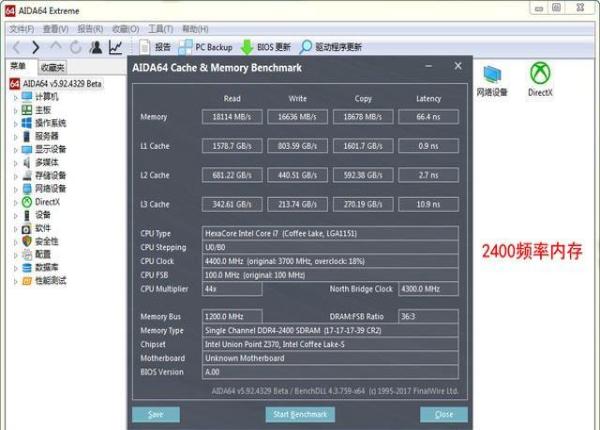
Task: Open the 网络设备 icon in right pane
Action: [x=491, y=79]
